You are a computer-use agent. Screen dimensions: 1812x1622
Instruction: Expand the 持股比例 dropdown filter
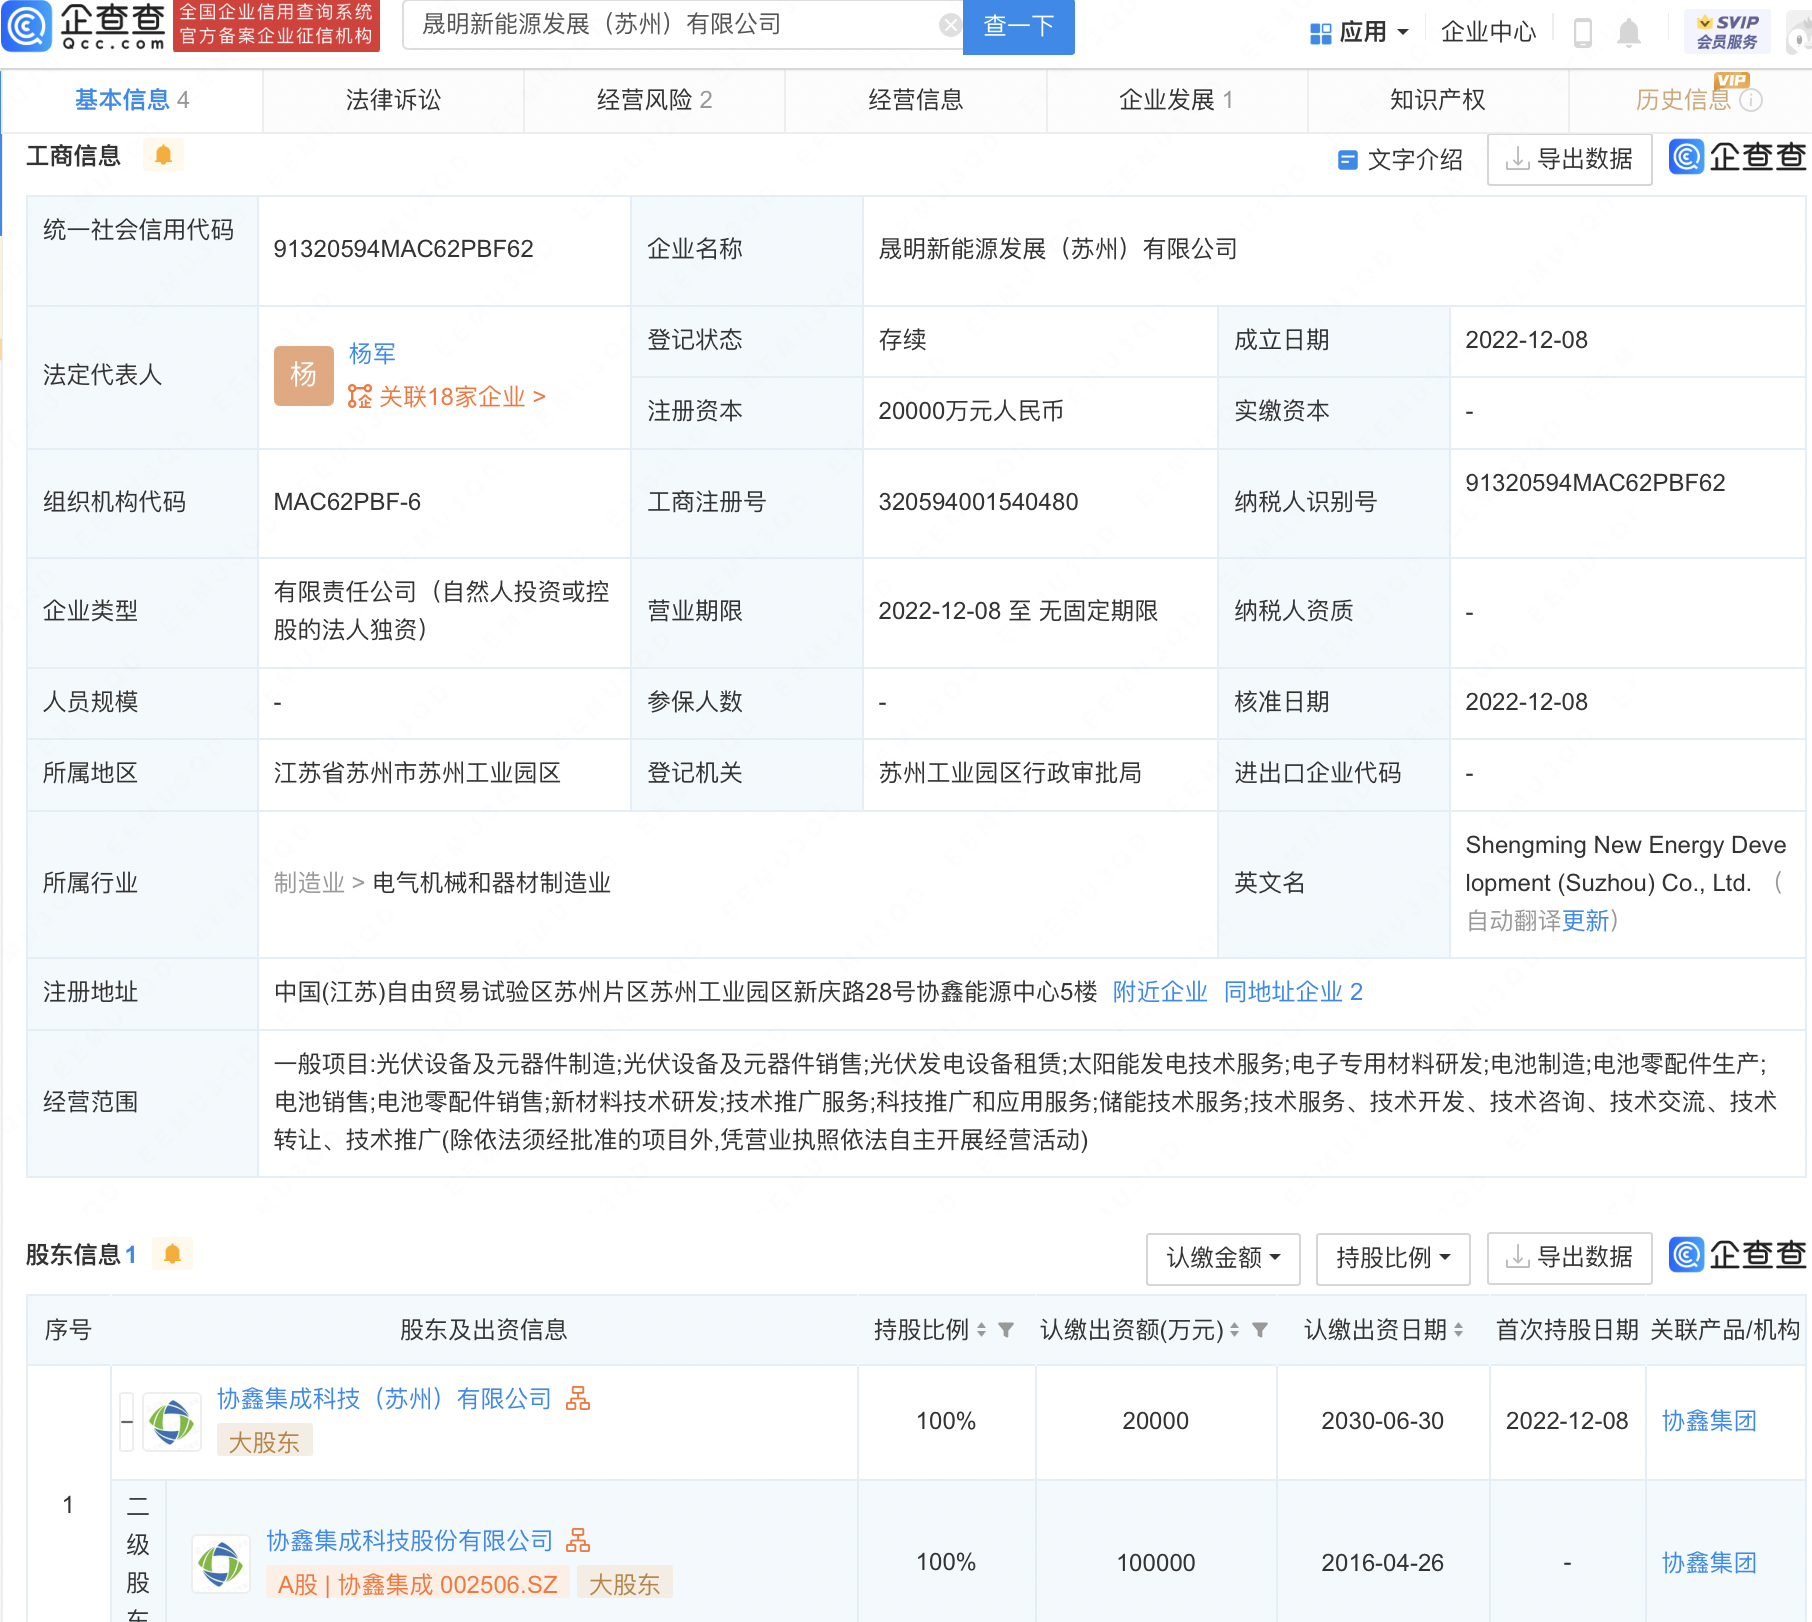click(1392, 1258)
